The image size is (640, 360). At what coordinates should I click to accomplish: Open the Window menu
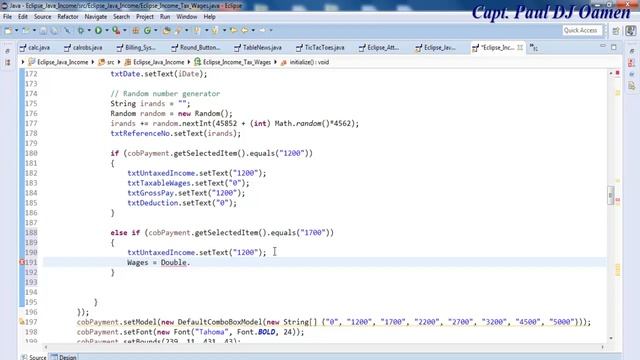pos(187,17)
